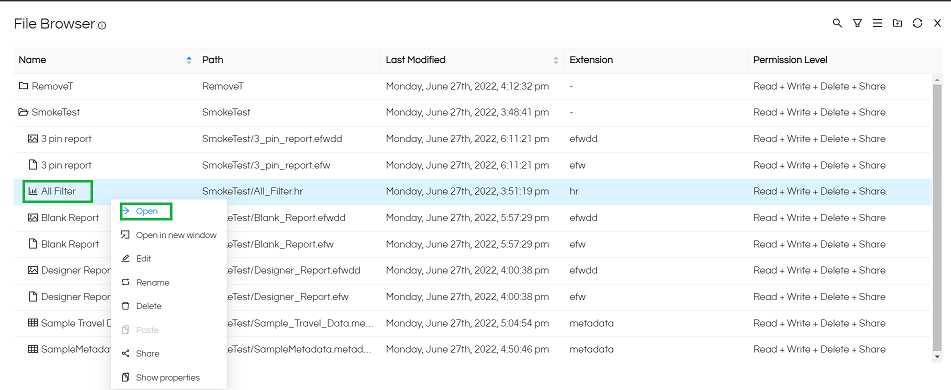951x390 pixels.
Task: Open the search icon in File Browser header
Action: [x=837, y=23]
